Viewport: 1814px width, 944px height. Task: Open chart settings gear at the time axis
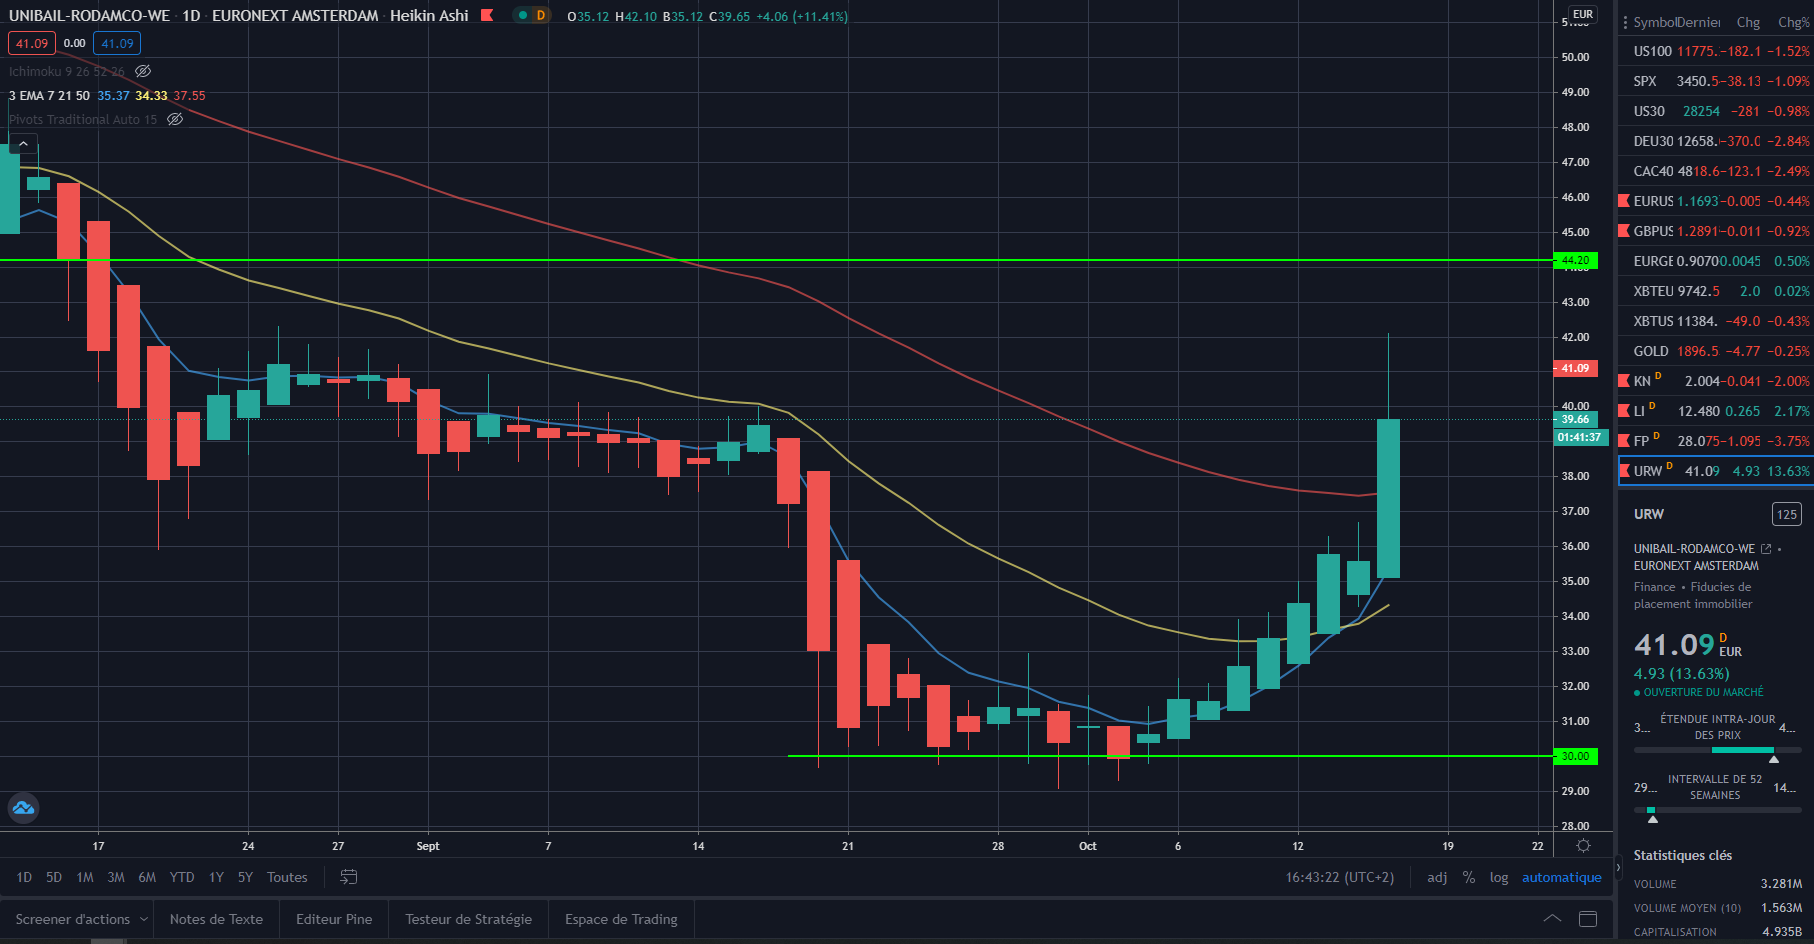coord(1583,845)
